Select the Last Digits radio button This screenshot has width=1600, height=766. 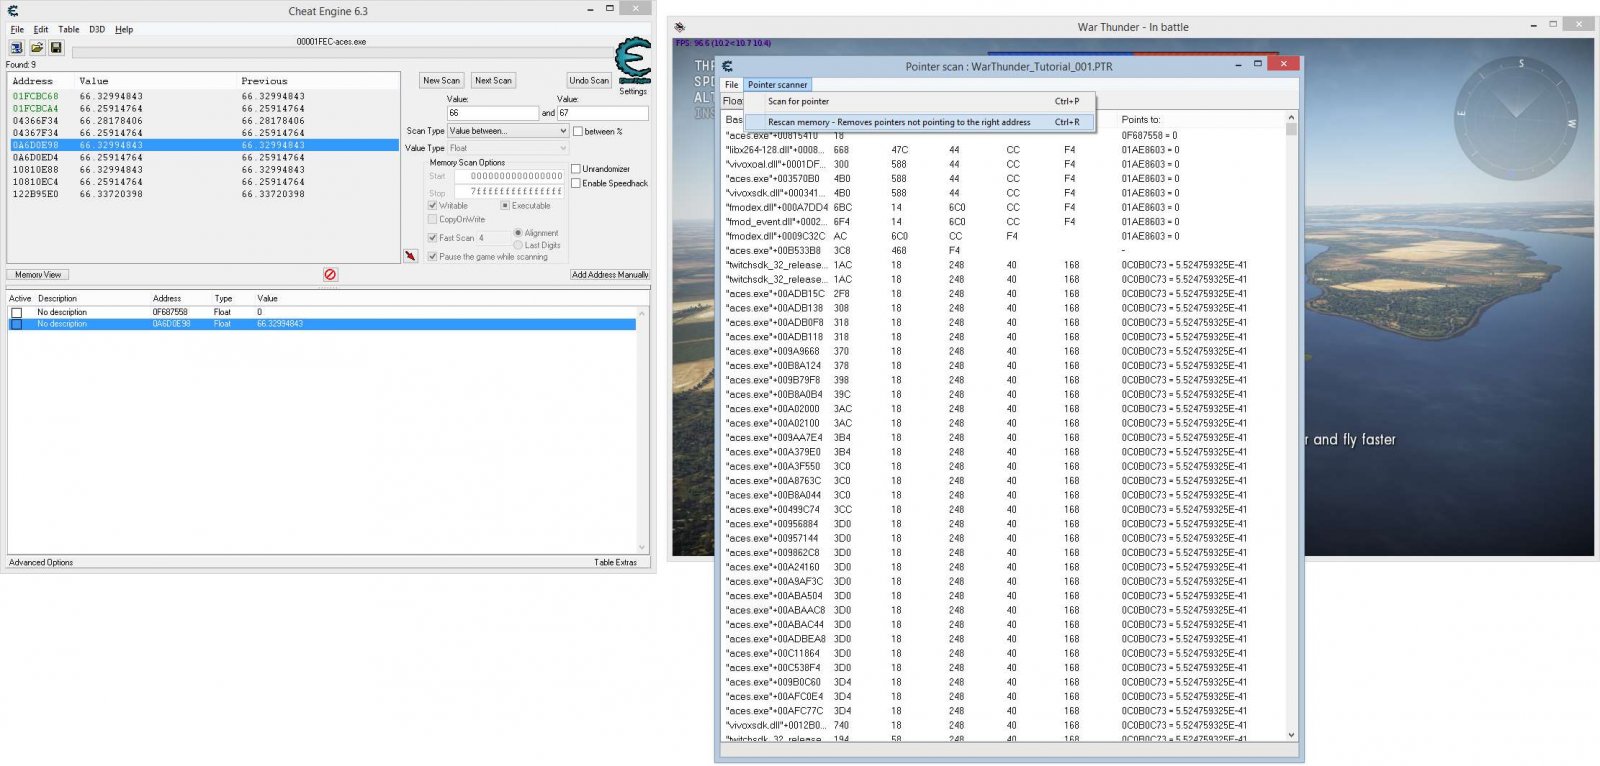518,245
